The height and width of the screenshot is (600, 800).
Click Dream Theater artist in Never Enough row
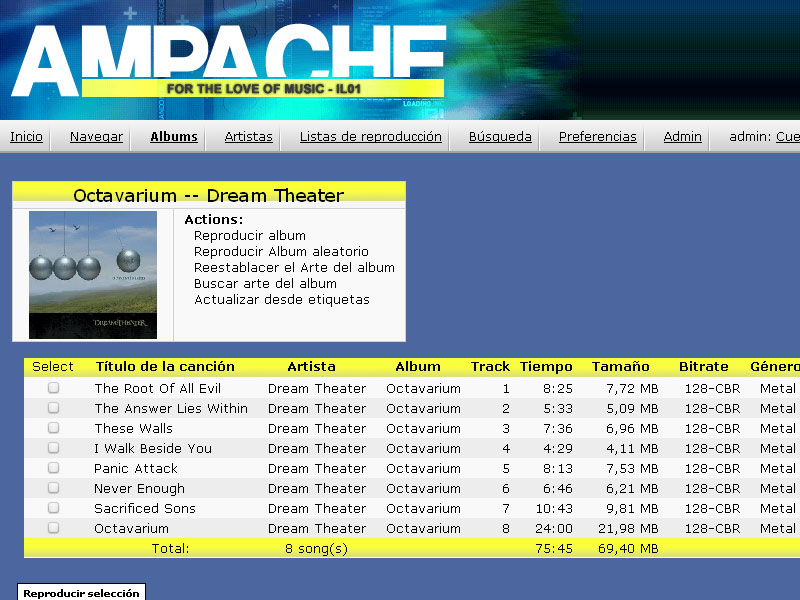pos(317,488)
